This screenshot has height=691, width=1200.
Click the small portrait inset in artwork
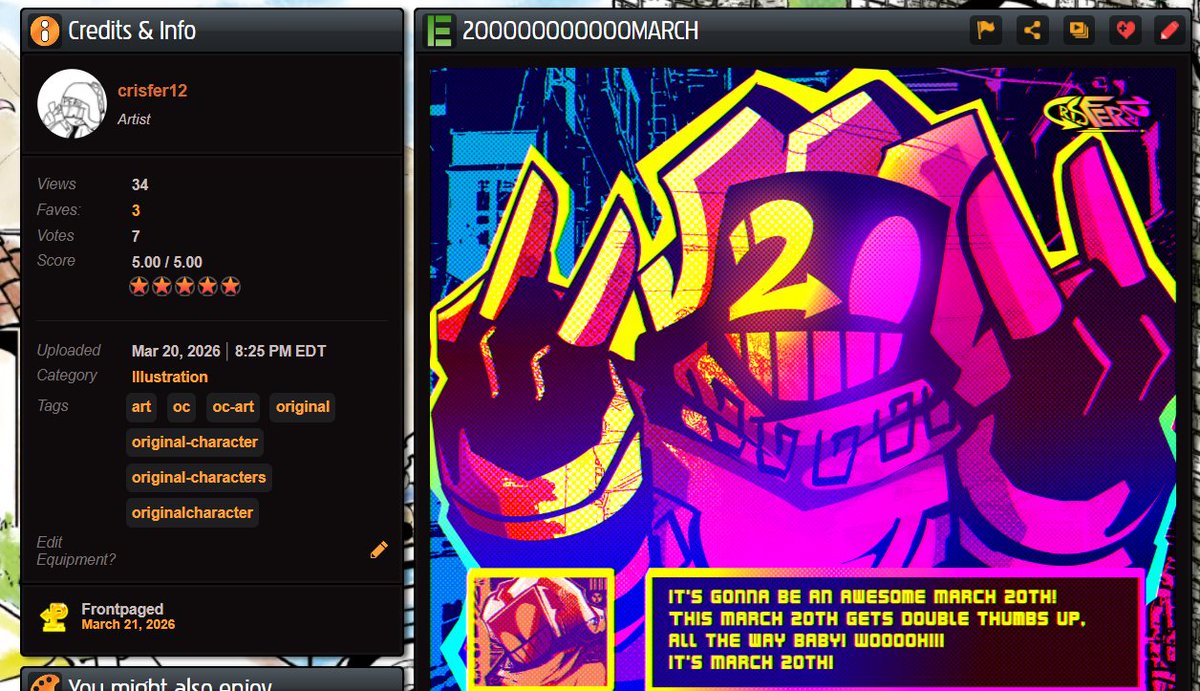pos(540,629)
